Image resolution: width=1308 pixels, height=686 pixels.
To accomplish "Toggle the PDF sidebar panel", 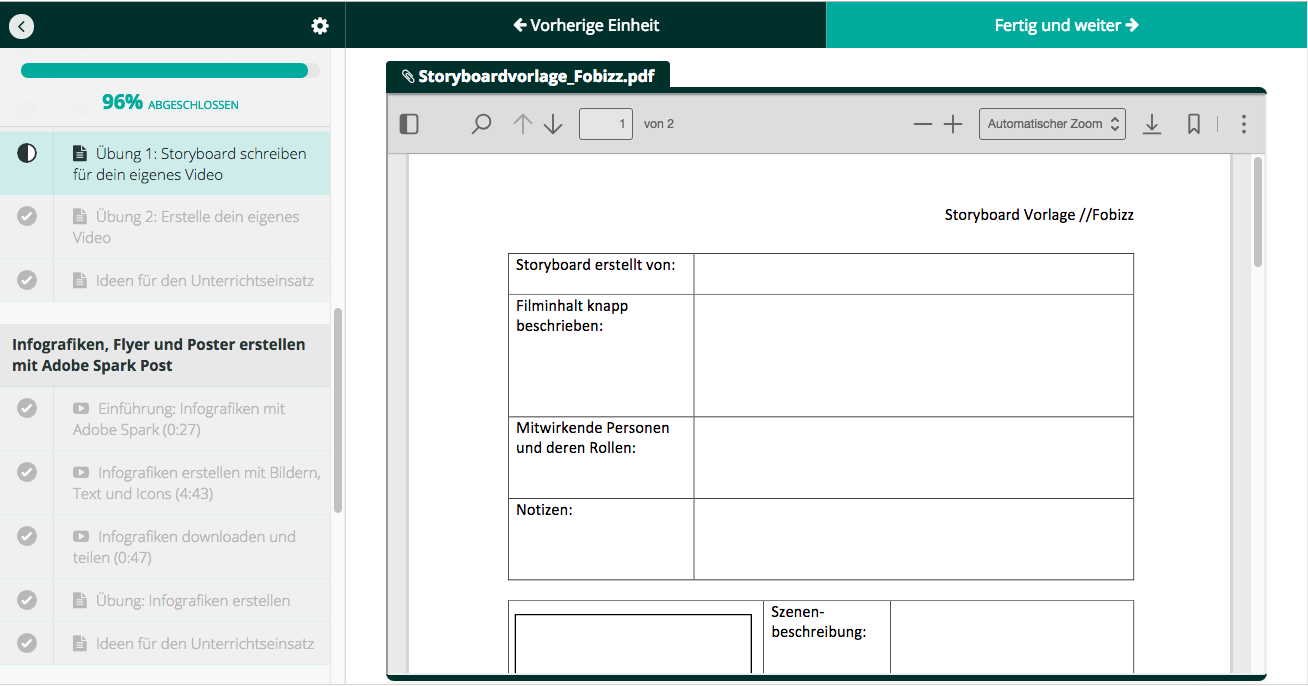I will pyautogui.click(x=408, y=123).
